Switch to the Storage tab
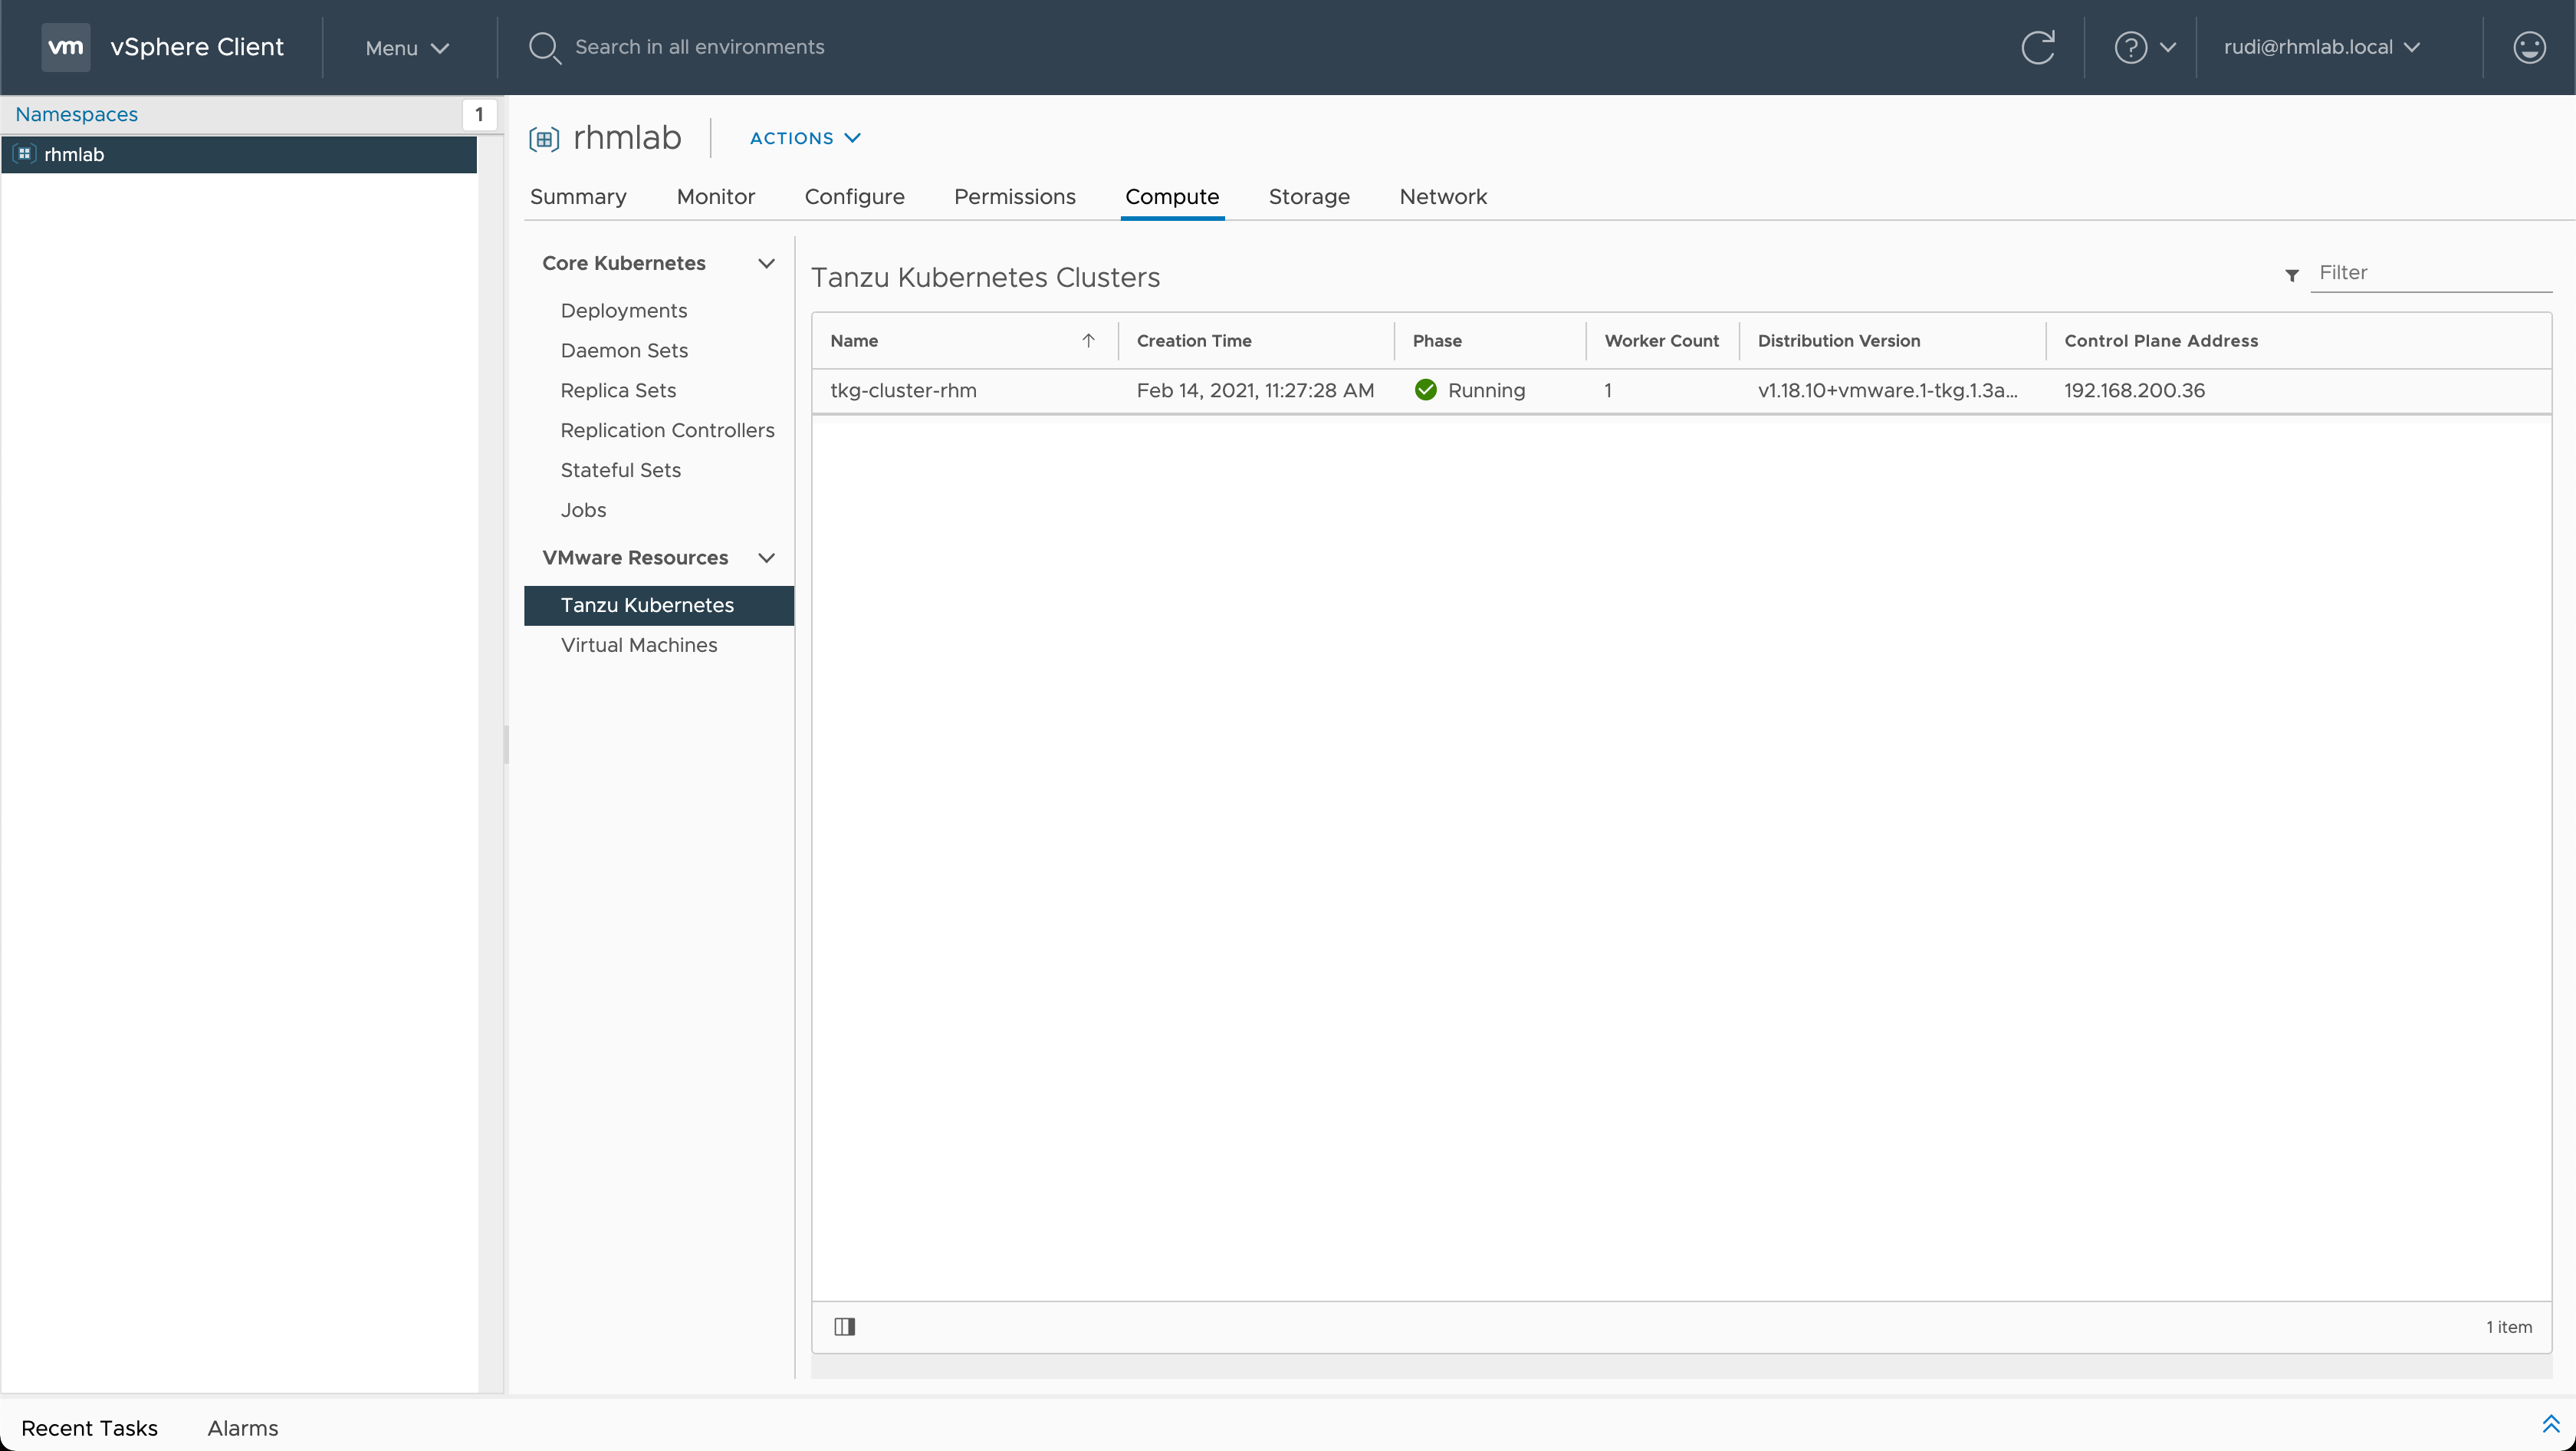Image resolution: width=2576 pixels, height=1451 pixels. point(1309,196)
